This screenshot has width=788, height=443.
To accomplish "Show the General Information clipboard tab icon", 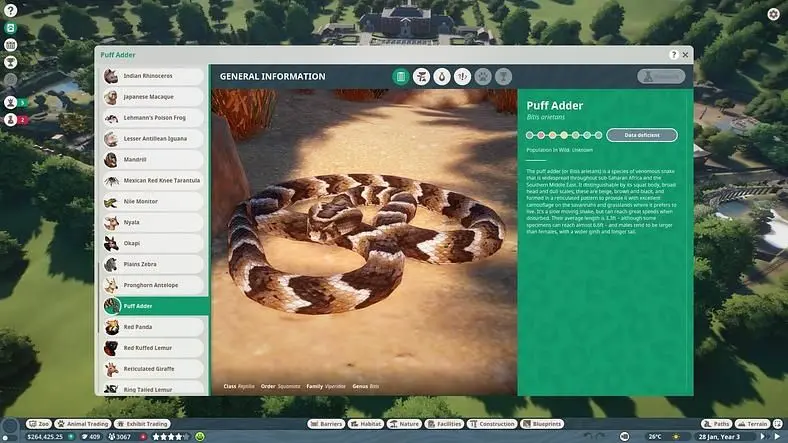I will pyautogui.click(x=401, y=77).
